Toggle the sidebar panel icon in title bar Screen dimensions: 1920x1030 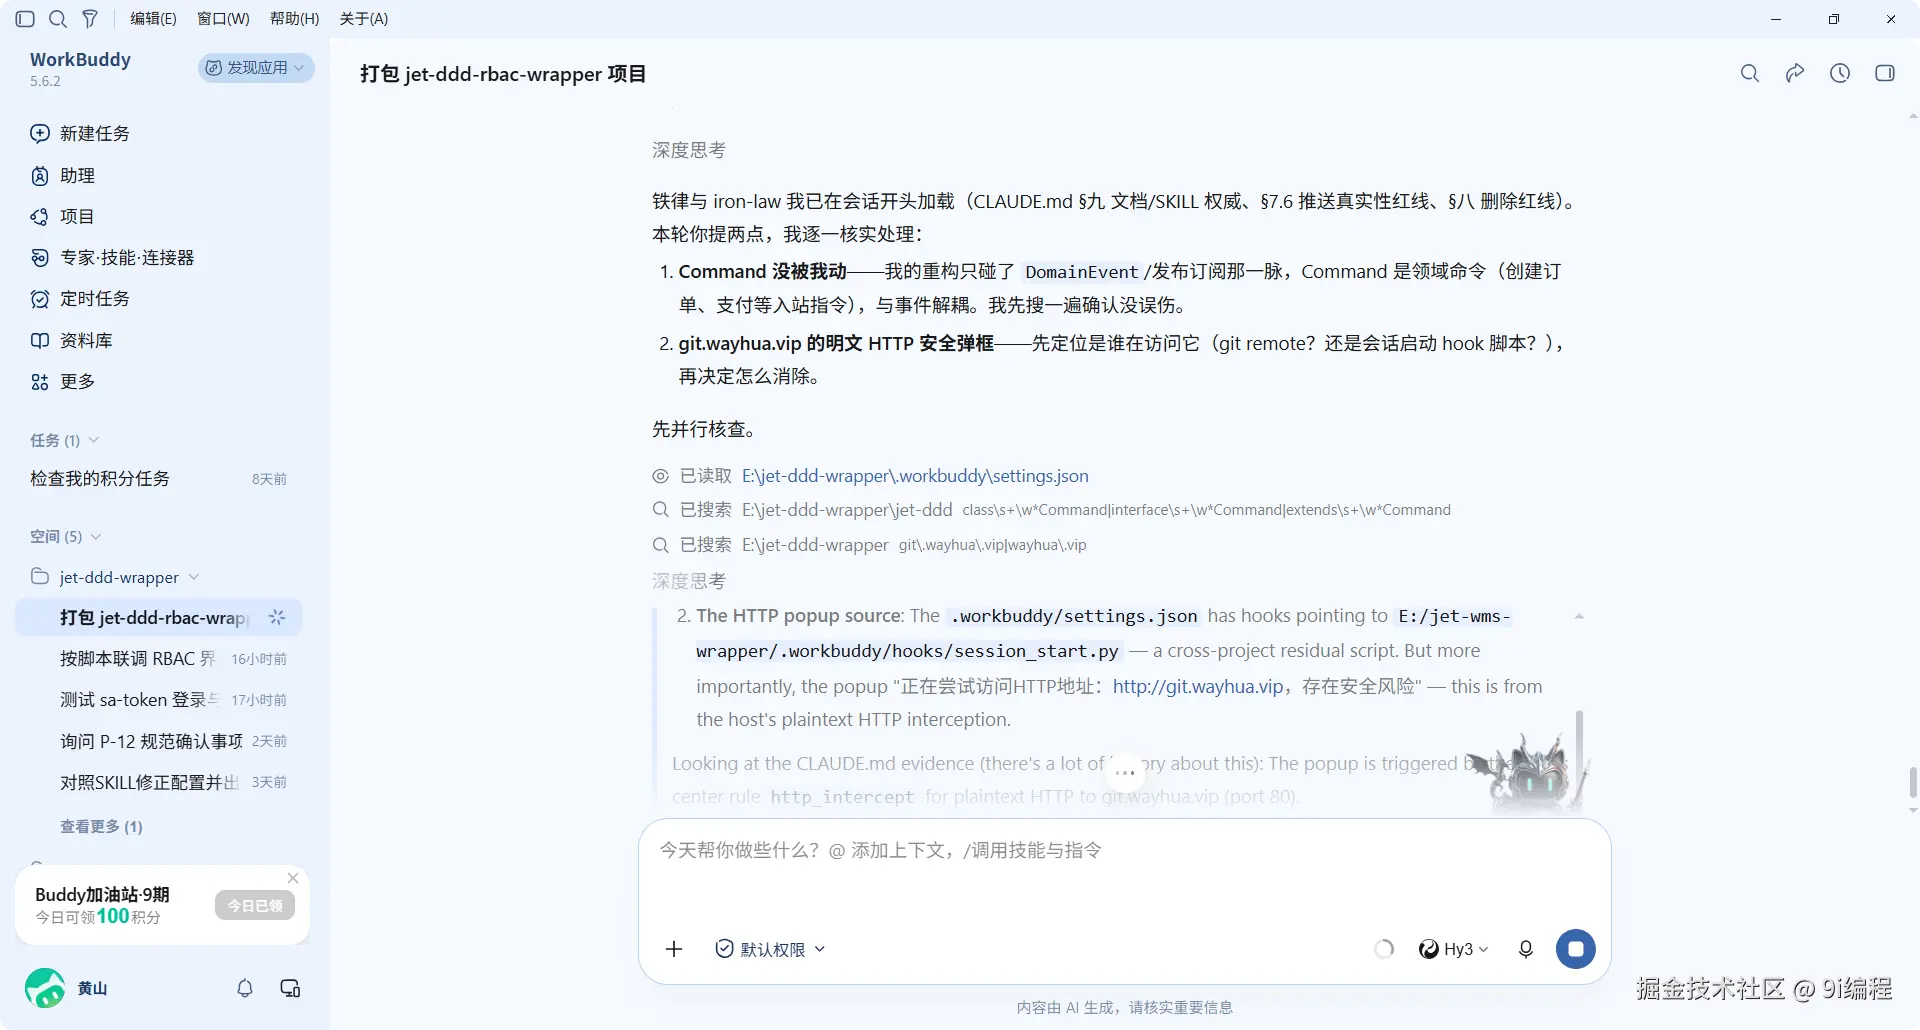click(x=26, y=19)
